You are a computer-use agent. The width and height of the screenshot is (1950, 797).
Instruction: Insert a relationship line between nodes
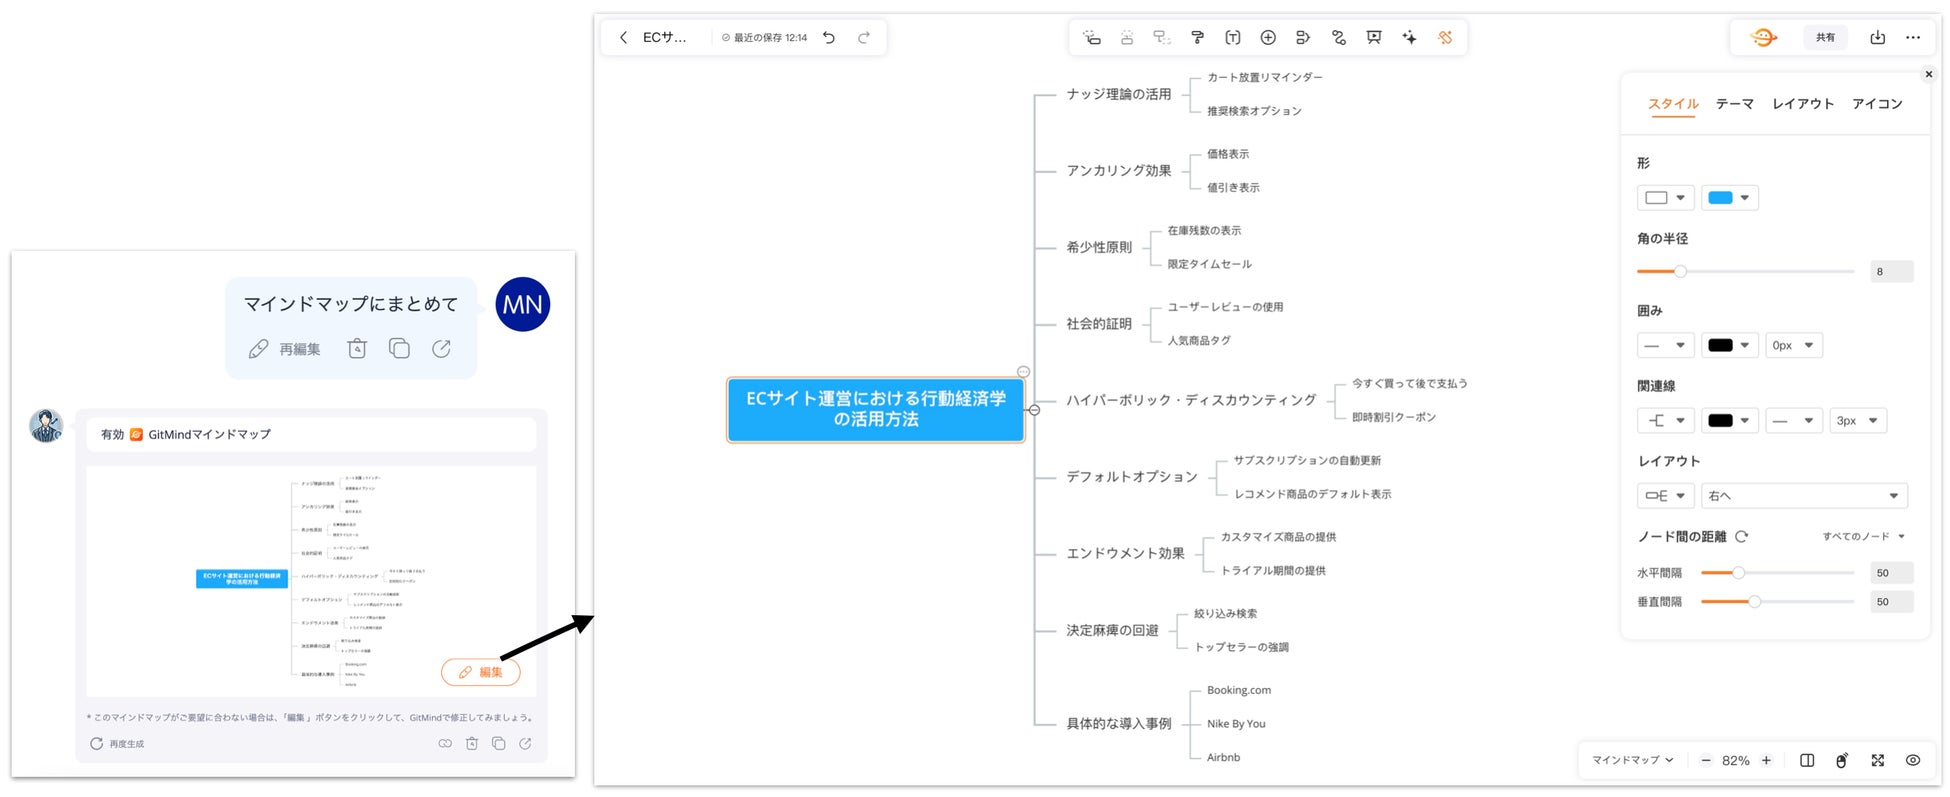click(1339, 38)
